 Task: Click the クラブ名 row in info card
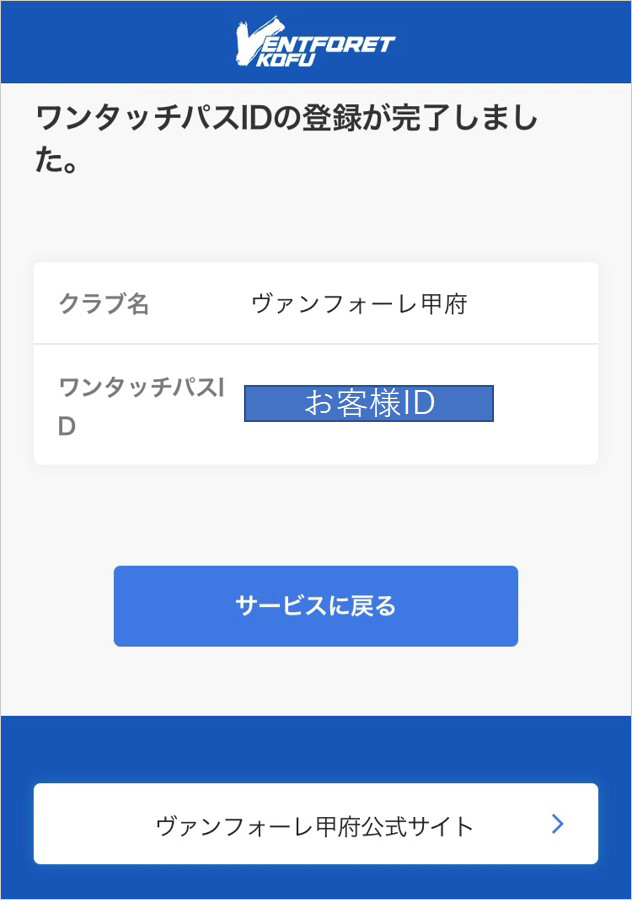click(x=316, y=303)
